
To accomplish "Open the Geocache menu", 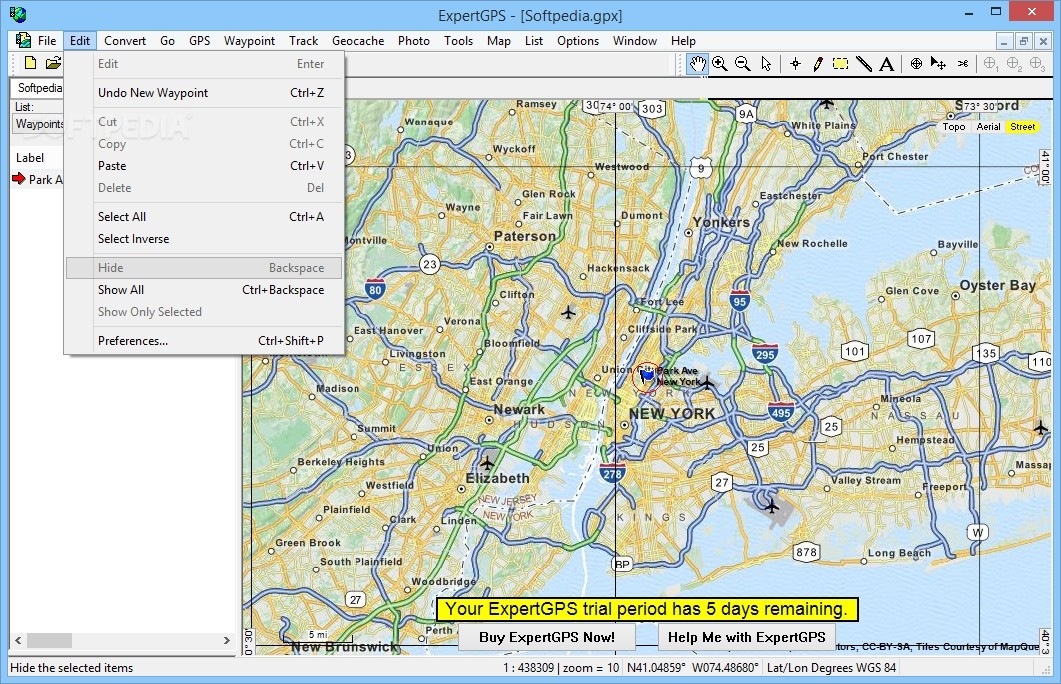I will pos(358,41).
